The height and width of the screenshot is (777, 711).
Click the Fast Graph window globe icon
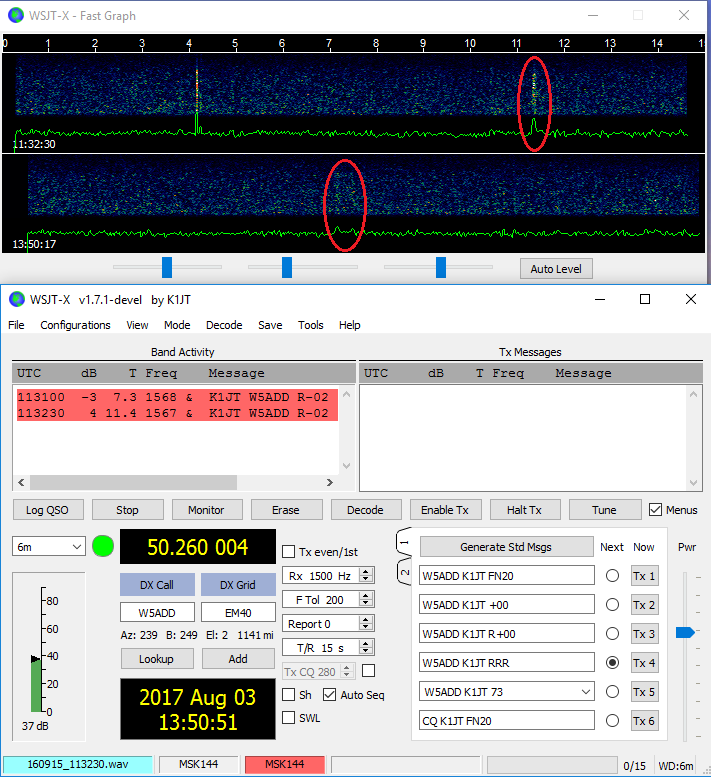tap(16, 15)
